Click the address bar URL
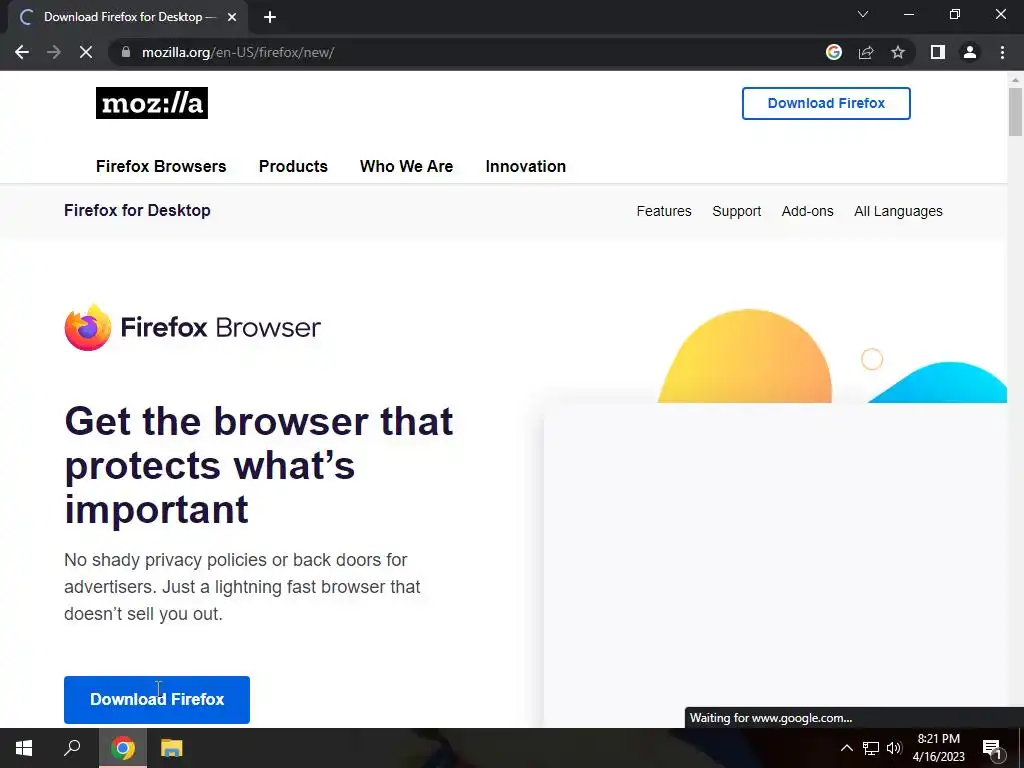The width and height of the screenshot is (1024, 768). point(238,52)
